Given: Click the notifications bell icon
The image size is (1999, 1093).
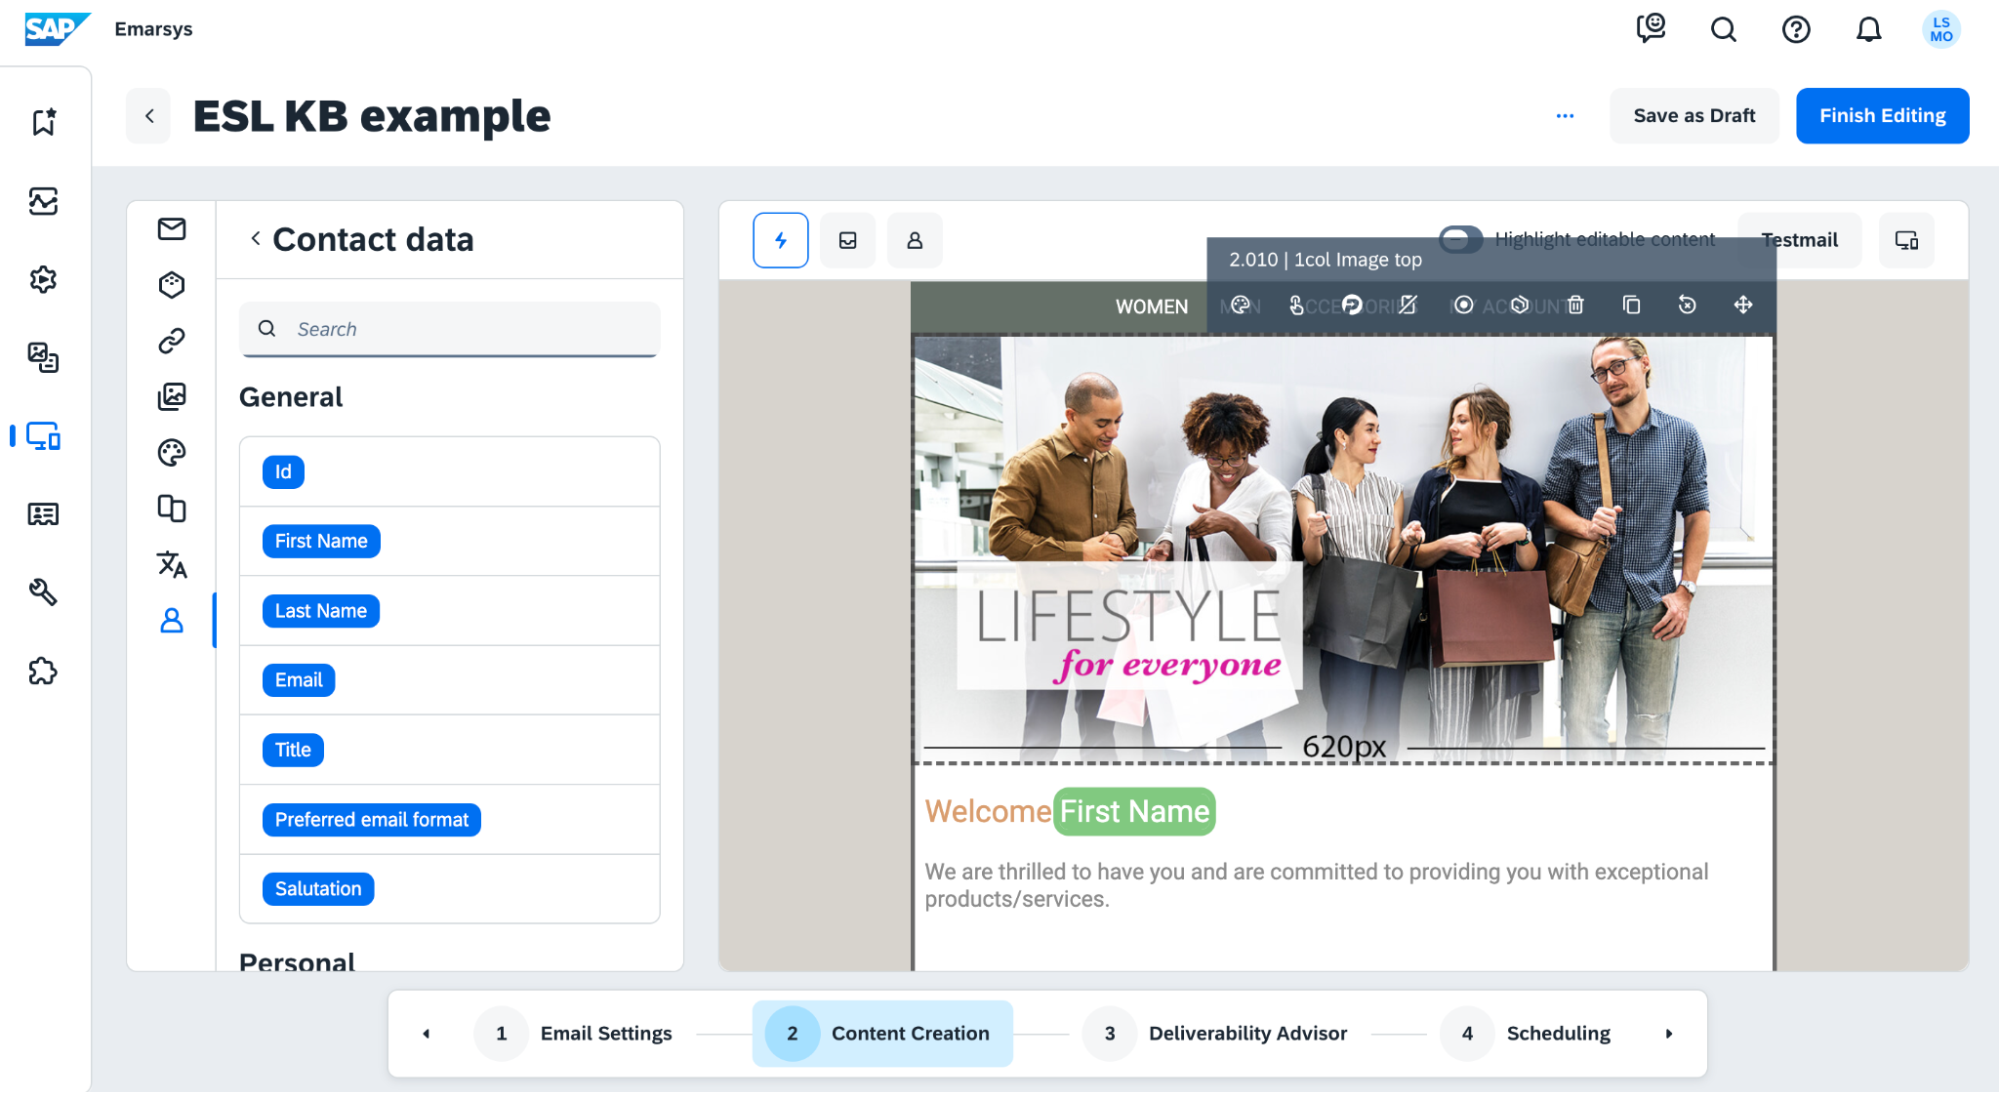Looking at the screenshot, I should (1868, 29).
